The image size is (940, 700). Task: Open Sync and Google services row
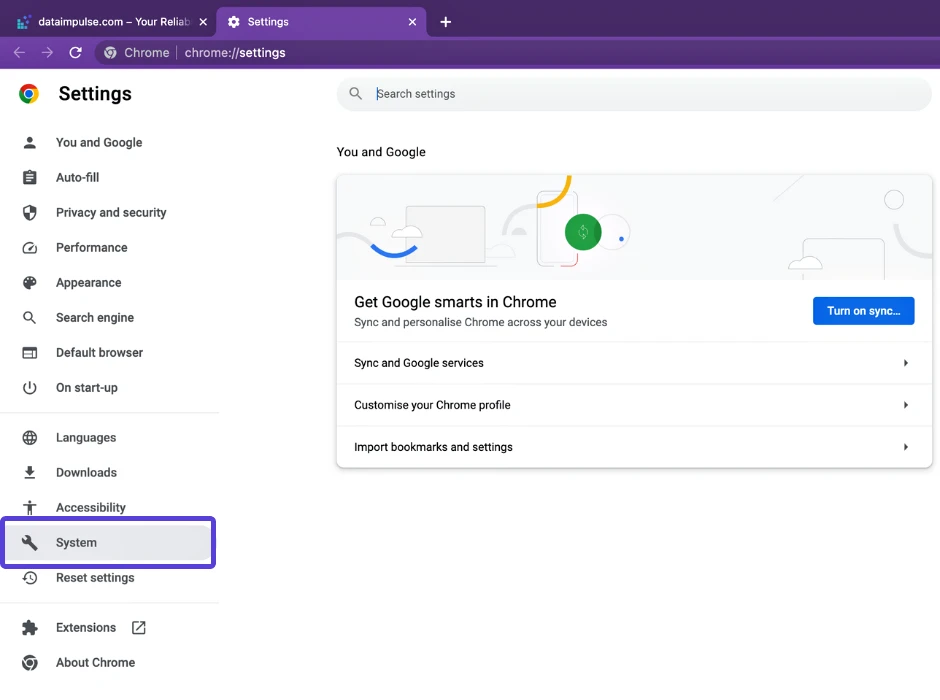(634, 363)
